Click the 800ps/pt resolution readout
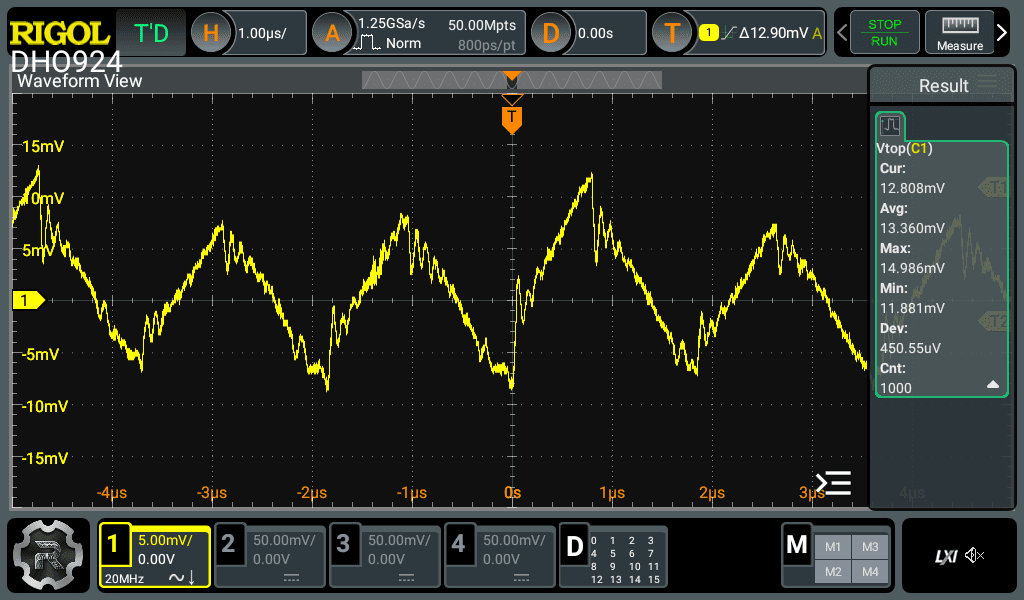Screen dimensions: 1024x600 point(487,45)
